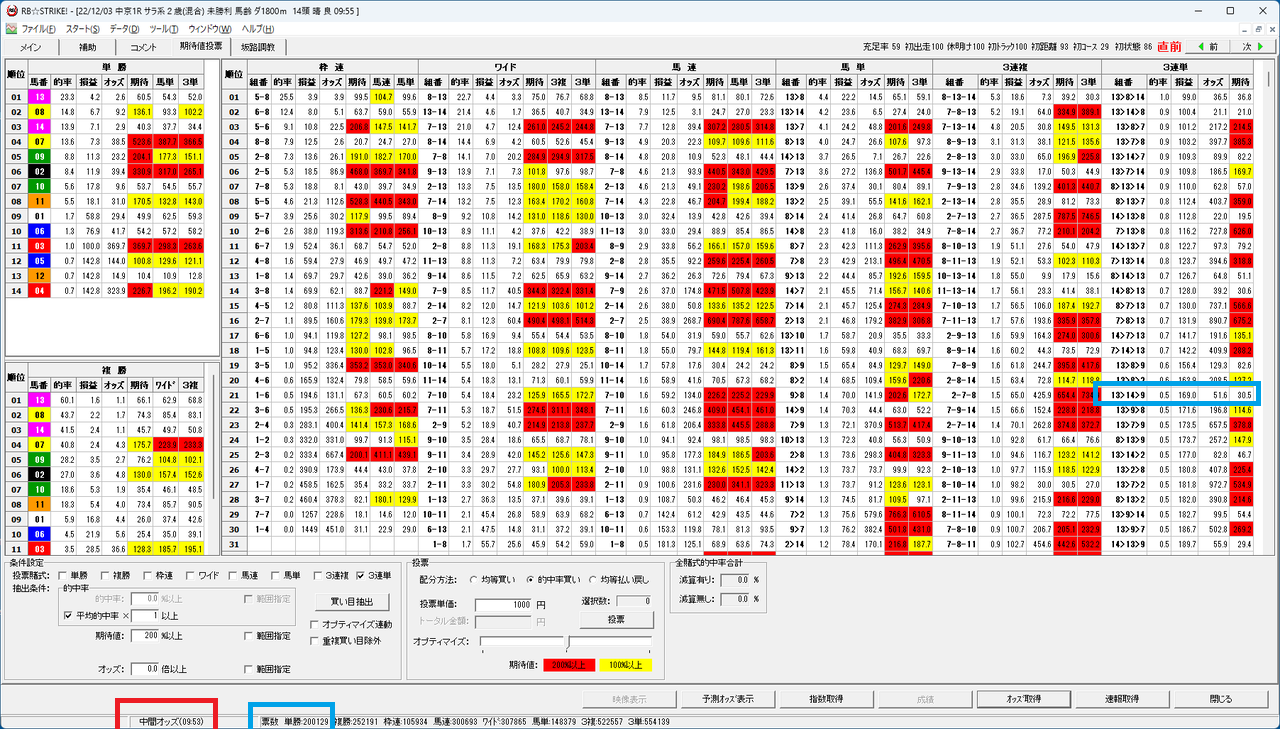1280x729 pixels.
Task: Click the 期待値 threshold input field
Action: tap(144, 635)
